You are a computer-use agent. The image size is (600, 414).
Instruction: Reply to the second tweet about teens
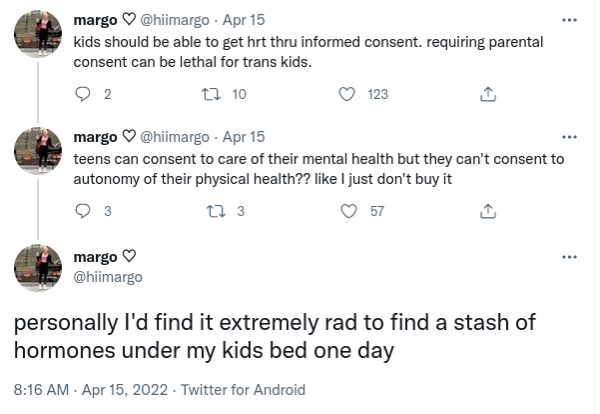83,211
